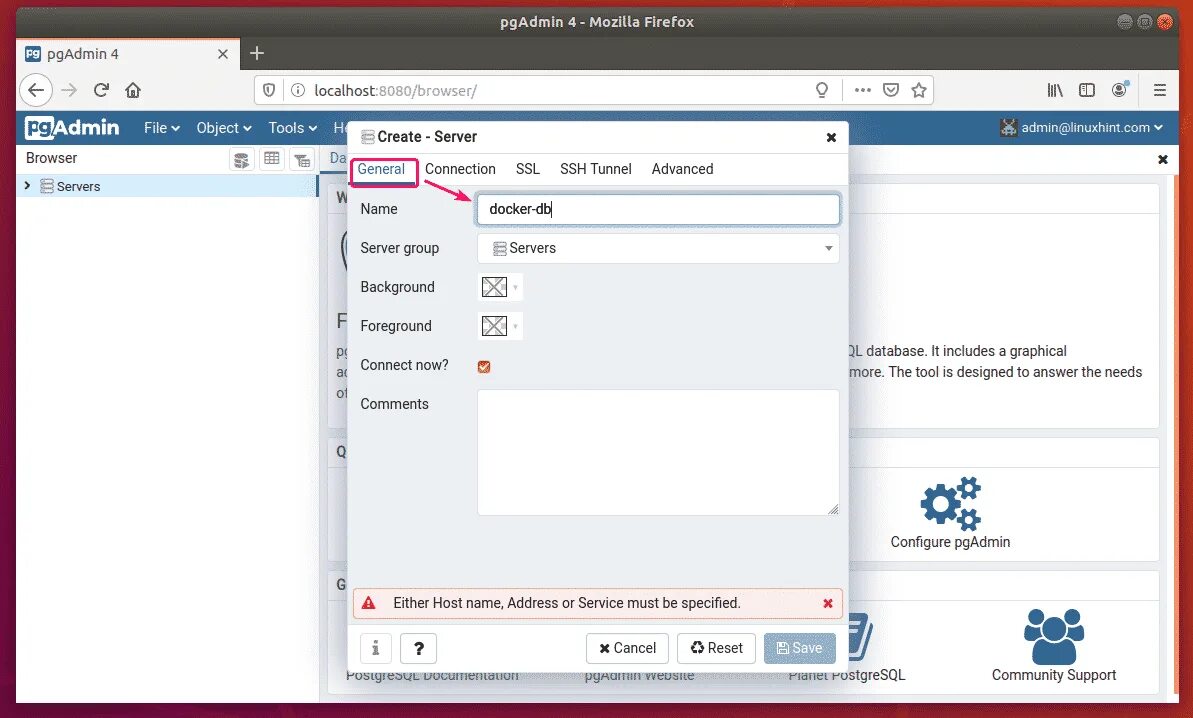1193x718 pixels.
Task: Open the Server group dropdown
Action: coord(658,248)
